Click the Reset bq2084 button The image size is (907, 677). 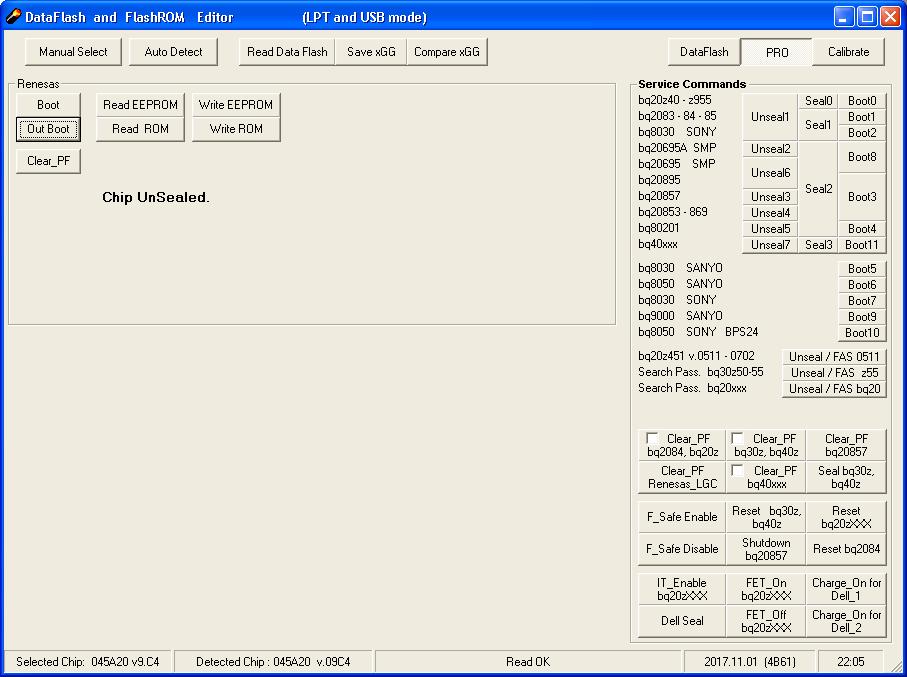846,549
